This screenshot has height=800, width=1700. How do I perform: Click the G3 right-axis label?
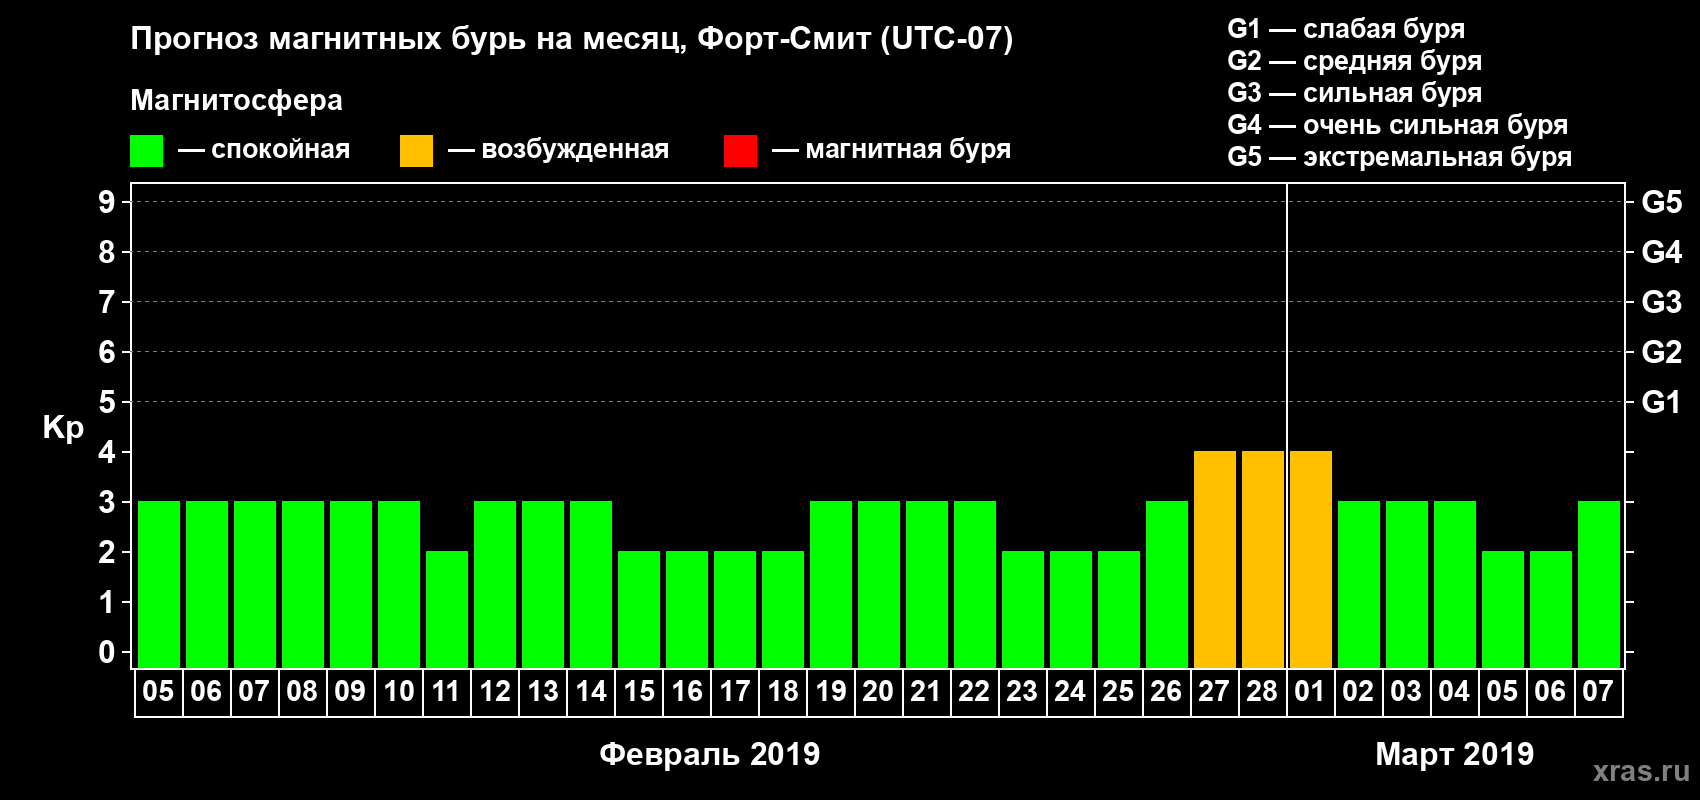1662,302
